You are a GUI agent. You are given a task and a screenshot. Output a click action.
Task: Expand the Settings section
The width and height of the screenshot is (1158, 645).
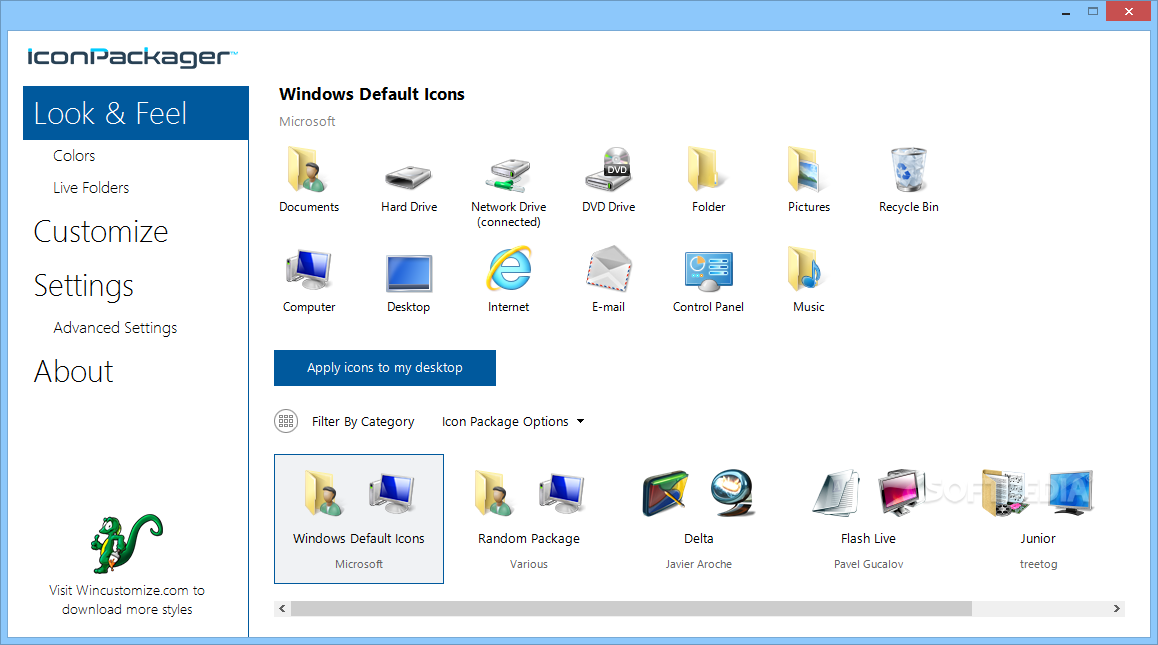click(83, 285)
